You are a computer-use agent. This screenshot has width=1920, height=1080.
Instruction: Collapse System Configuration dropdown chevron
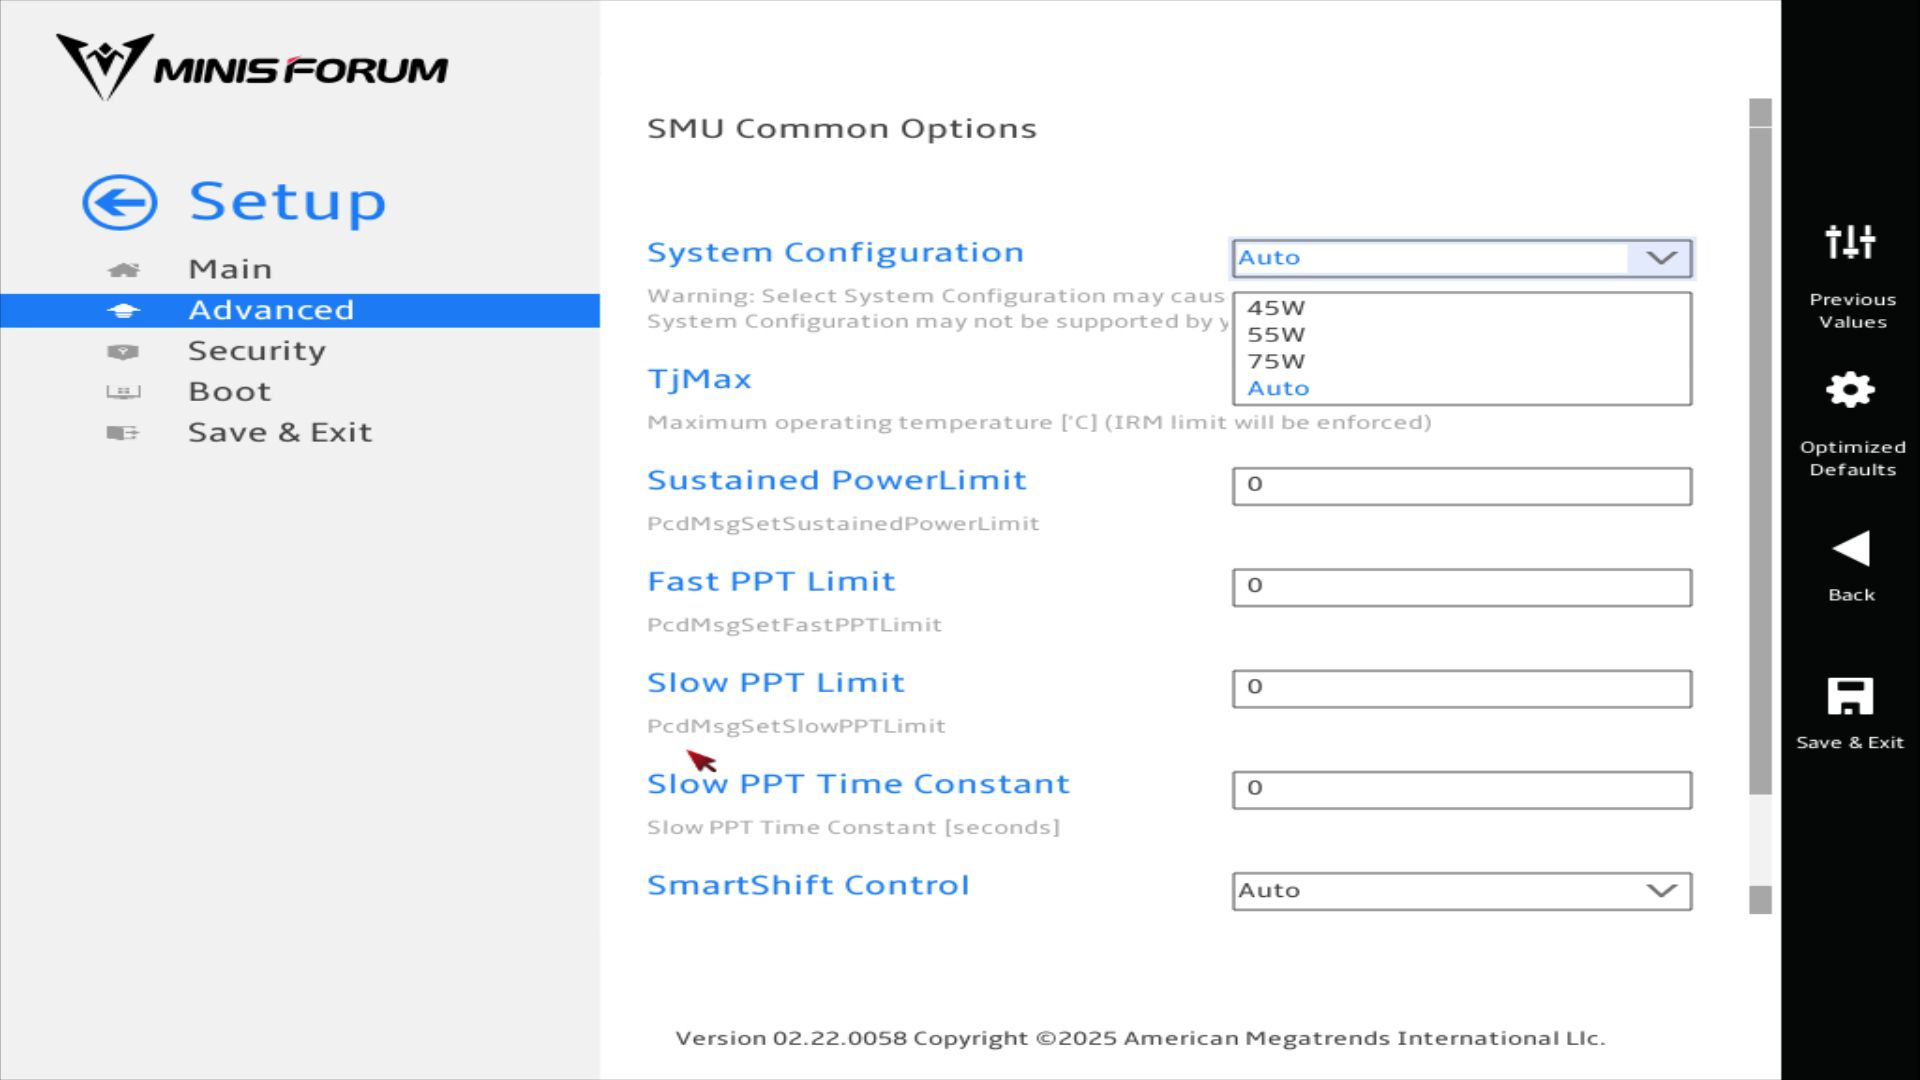(x=1661, y=258)
